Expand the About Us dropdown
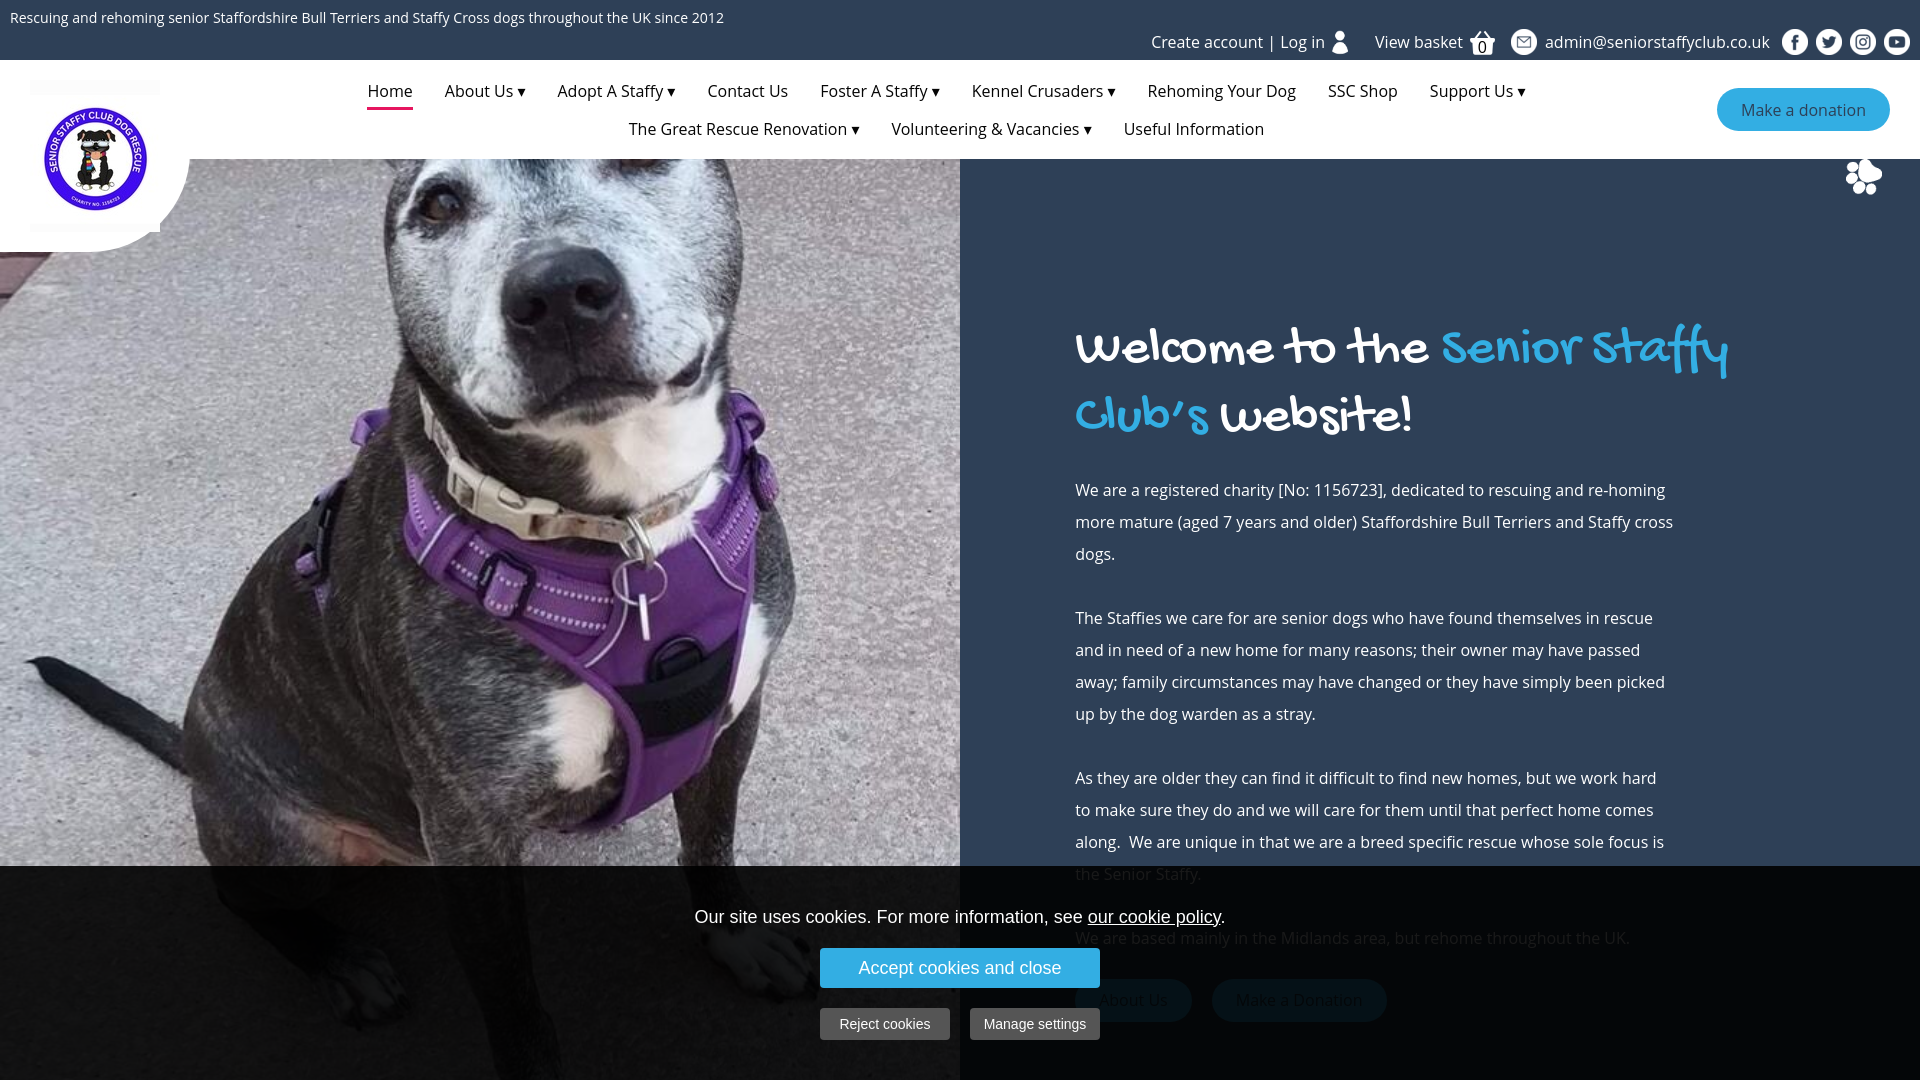1920x1080 pixels. coord(485,91)
